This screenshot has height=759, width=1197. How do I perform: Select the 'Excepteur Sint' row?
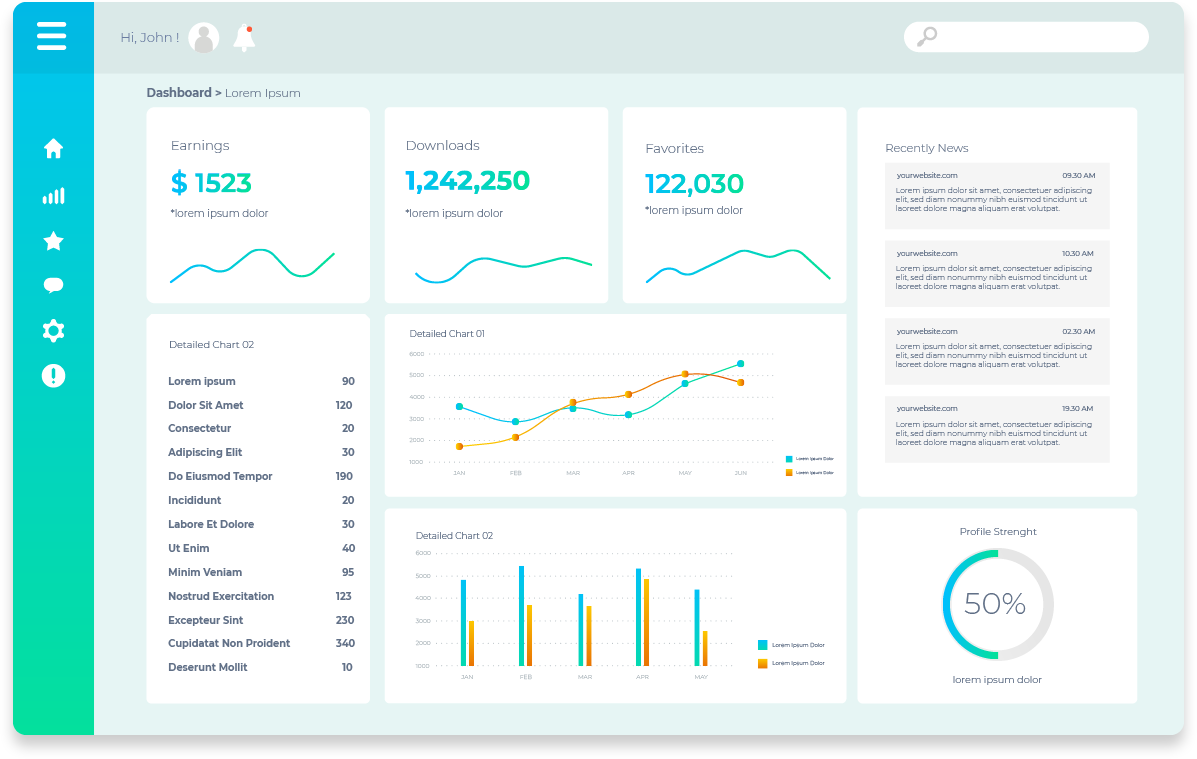261,620
